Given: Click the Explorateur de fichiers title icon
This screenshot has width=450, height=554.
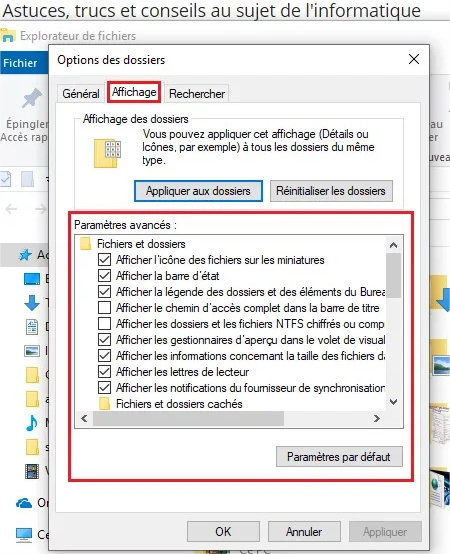Looking at the screenshot, I should click(8, 35).
